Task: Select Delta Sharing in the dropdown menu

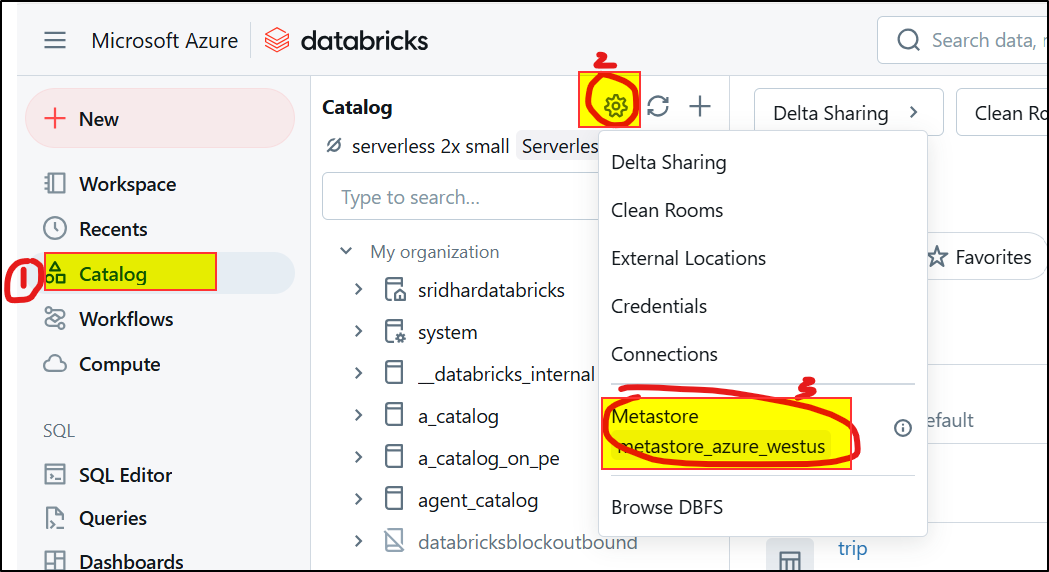Action: click(763, 162)
